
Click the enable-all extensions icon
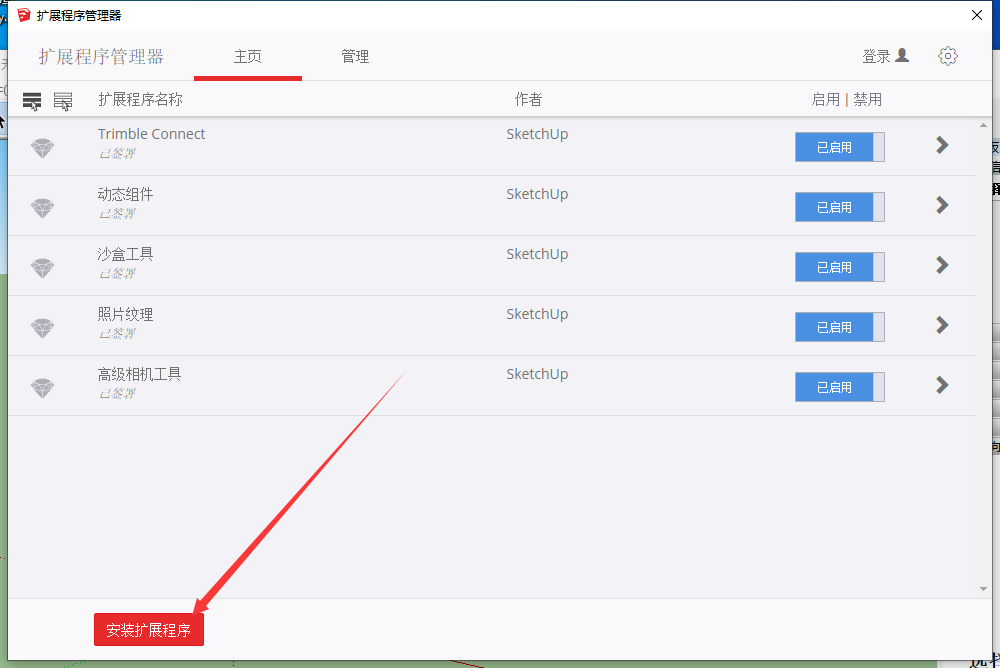pyautogui.click(x=32, y=101)
